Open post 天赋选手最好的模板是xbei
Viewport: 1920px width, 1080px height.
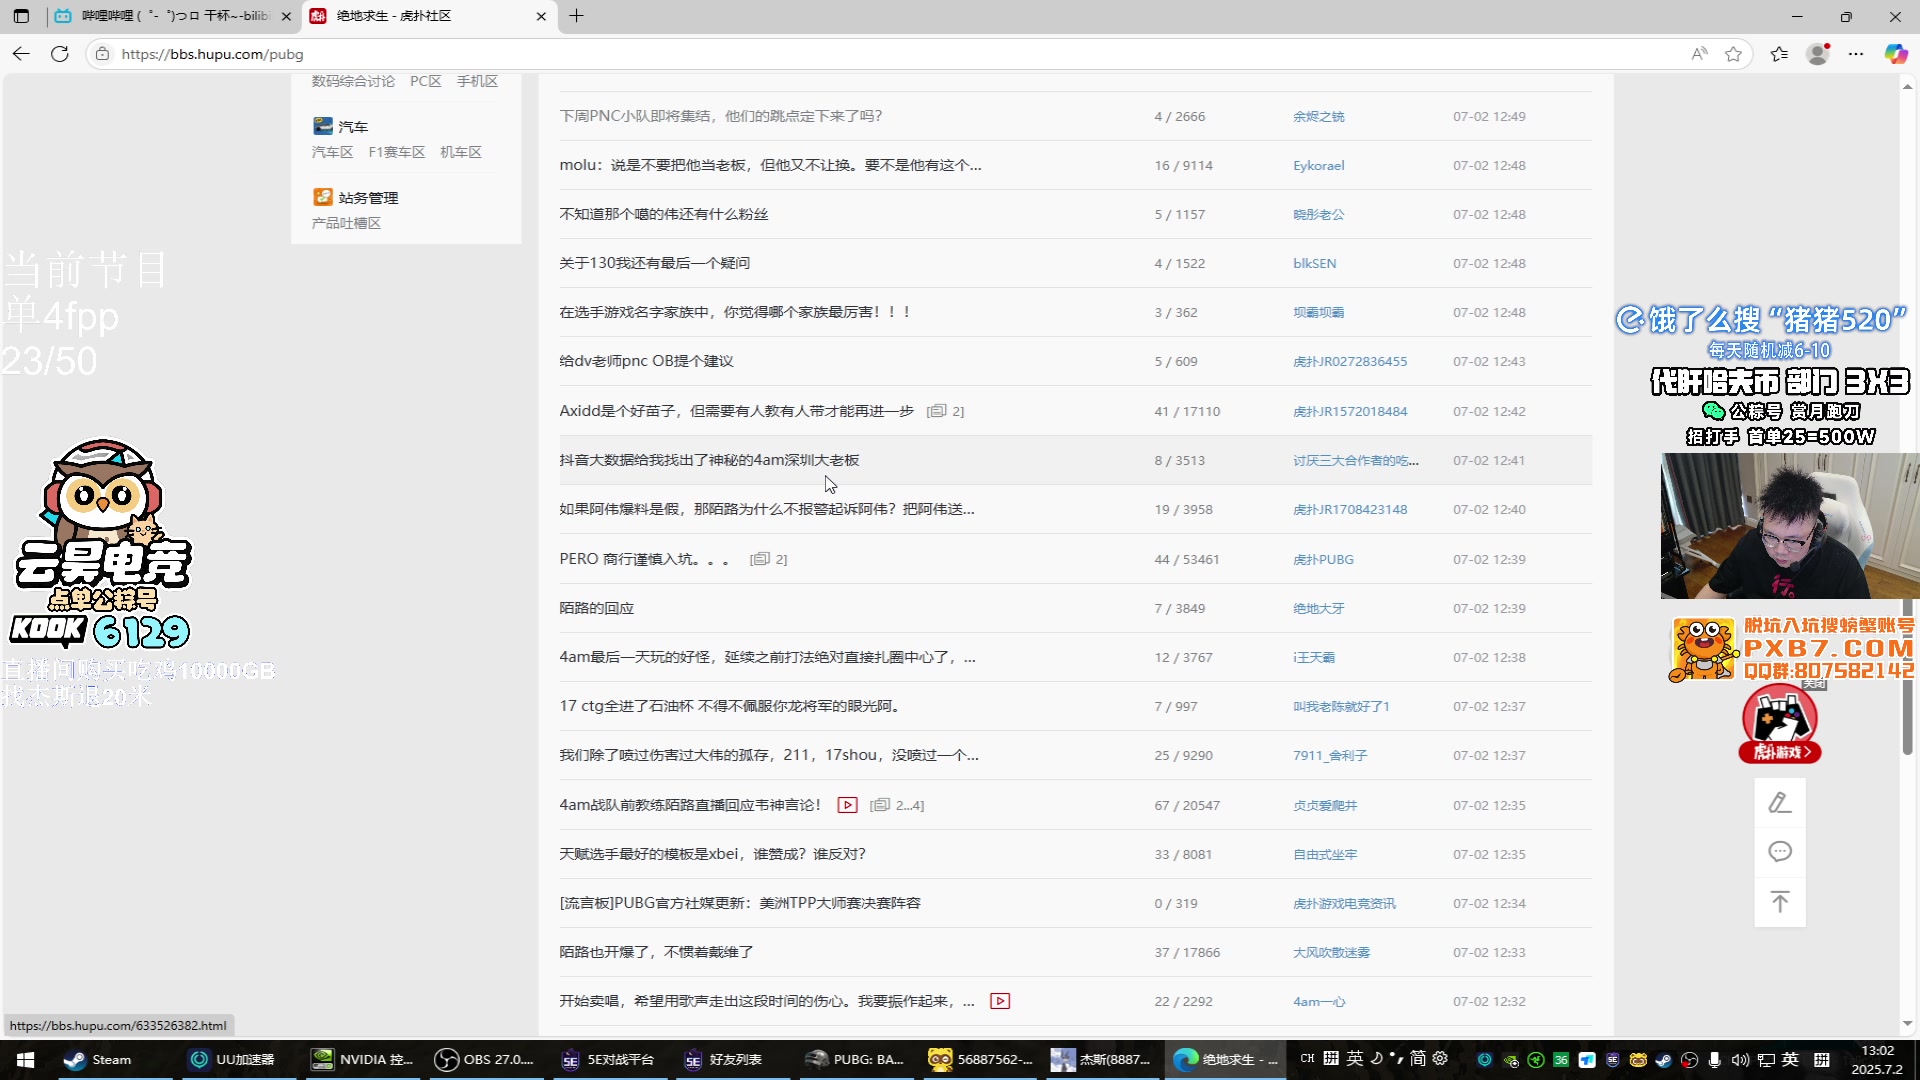(712, 854)
